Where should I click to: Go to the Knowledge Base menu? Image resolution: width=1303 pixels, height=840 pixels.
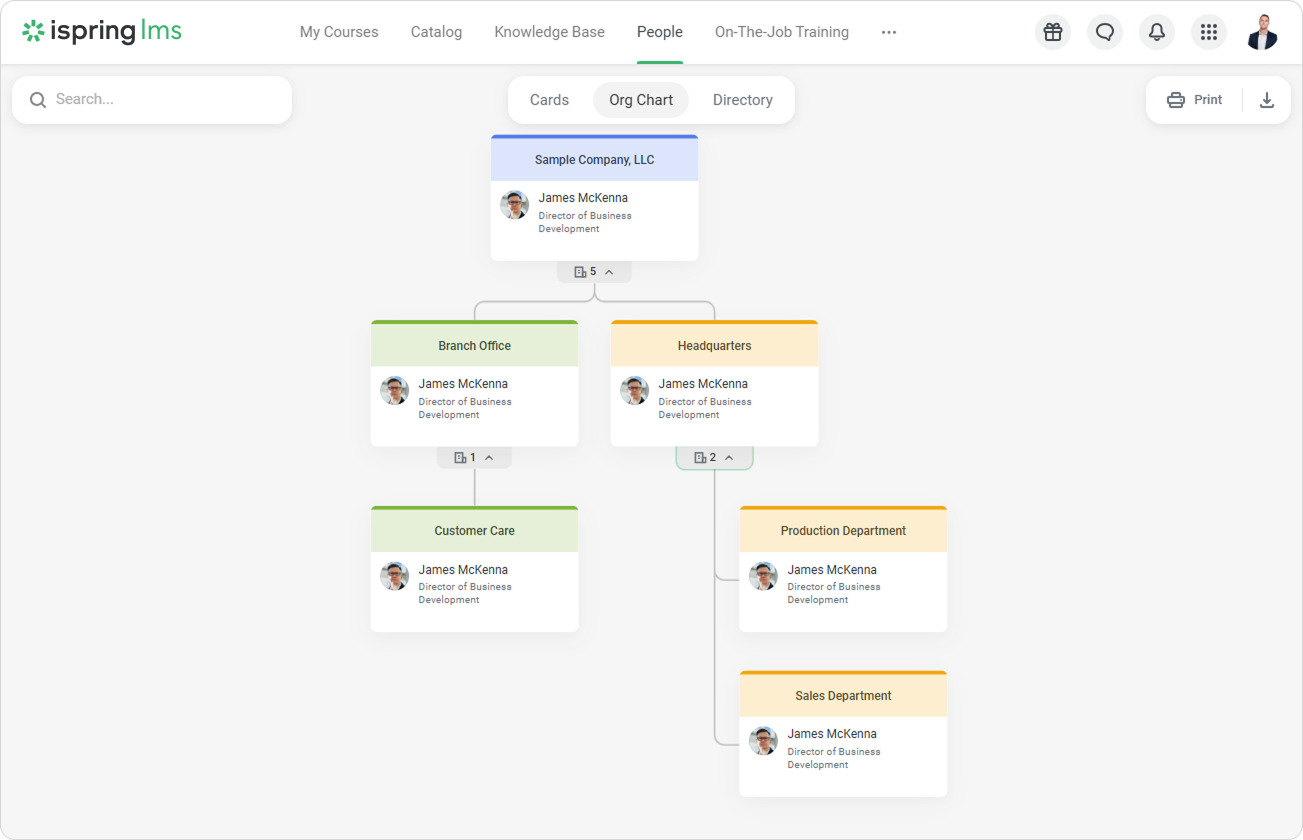click(x=549, y=32)
